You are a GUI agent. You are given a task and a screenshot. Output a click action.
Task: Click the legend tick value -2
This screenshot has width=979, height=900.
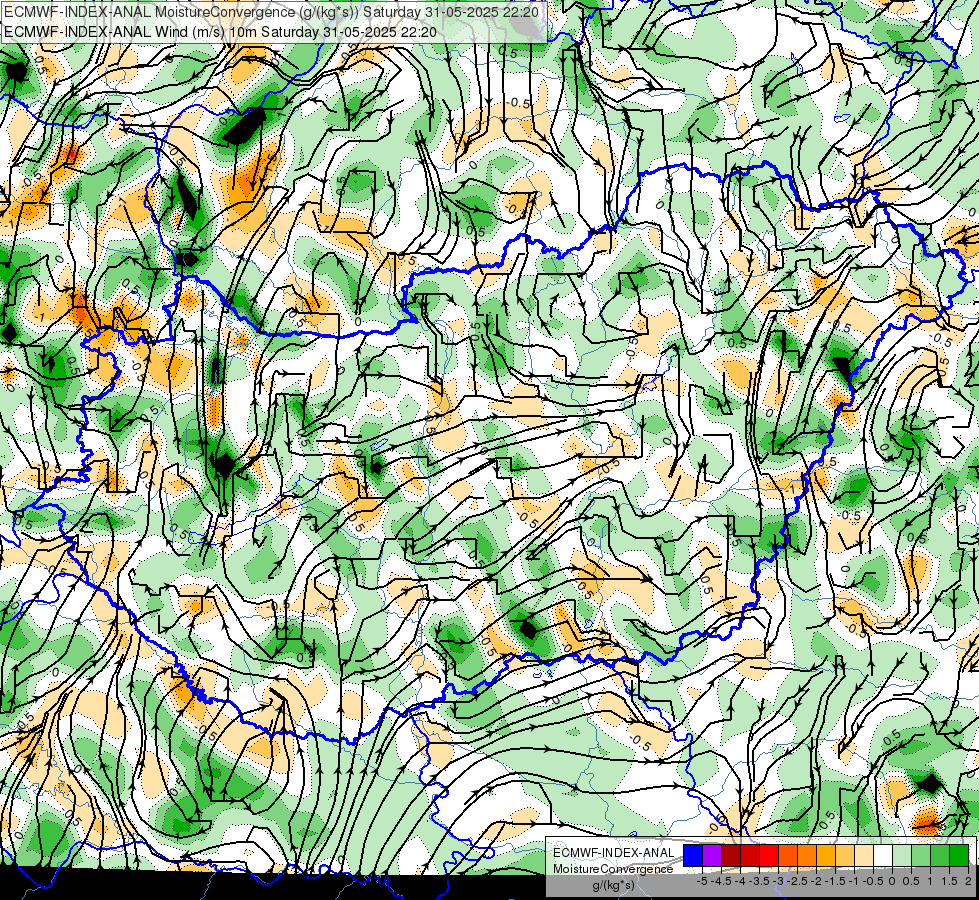click(x=817, y=881)
